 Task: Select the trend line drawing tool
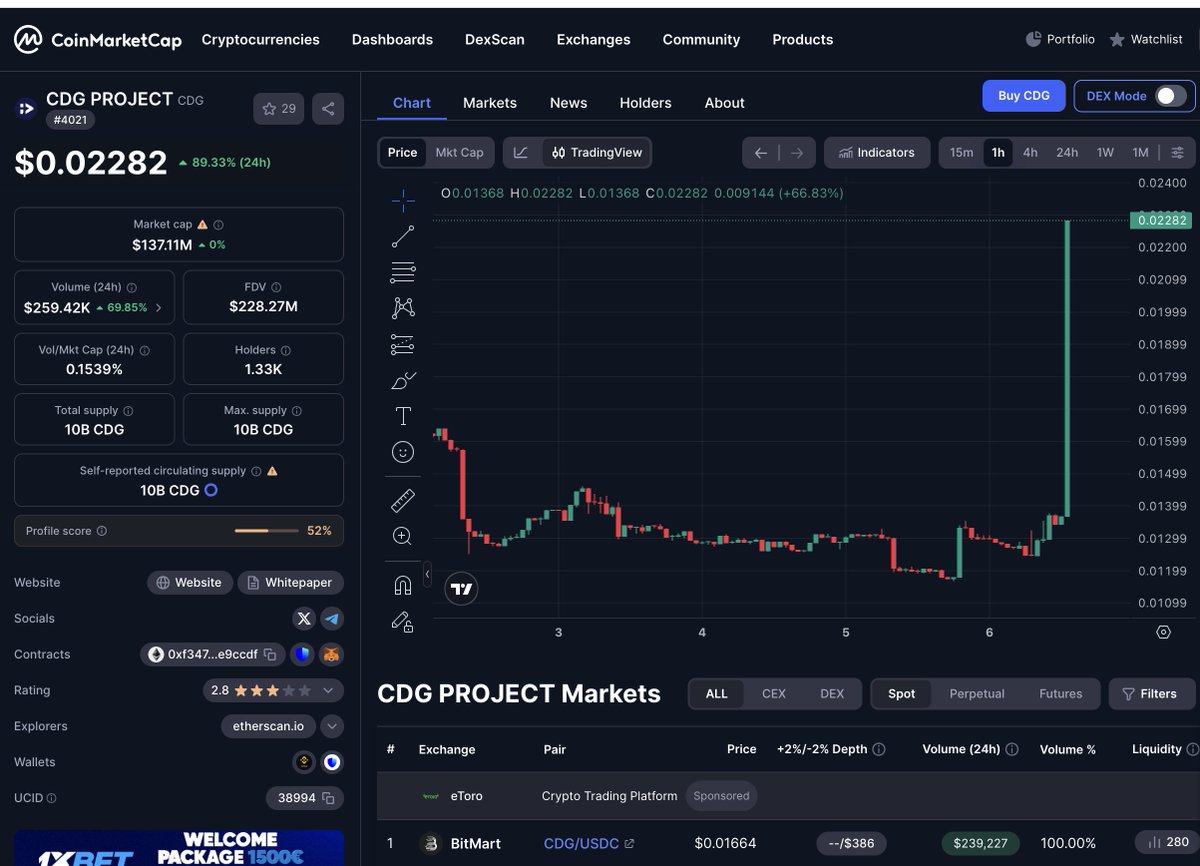click(403, 237)
